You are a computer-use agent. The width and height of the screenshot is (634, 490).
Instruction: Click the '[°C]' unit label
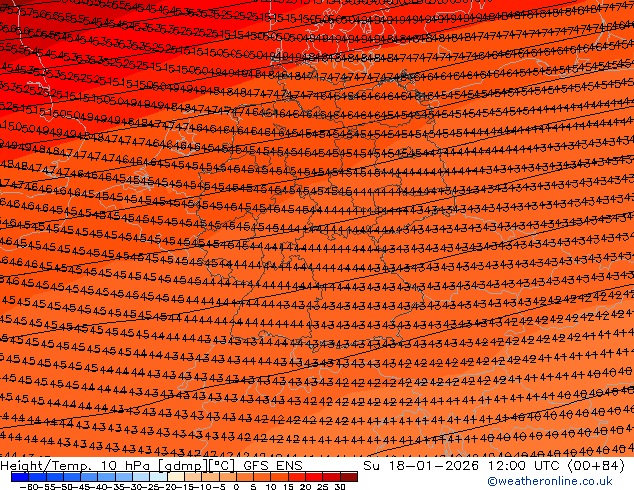point(222,466)
